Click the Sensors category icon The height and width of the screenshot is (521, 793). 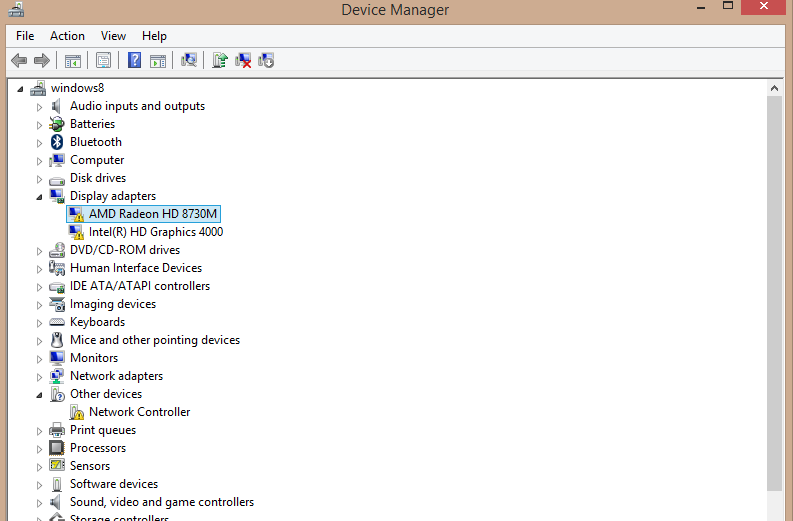tap(57, 466)
